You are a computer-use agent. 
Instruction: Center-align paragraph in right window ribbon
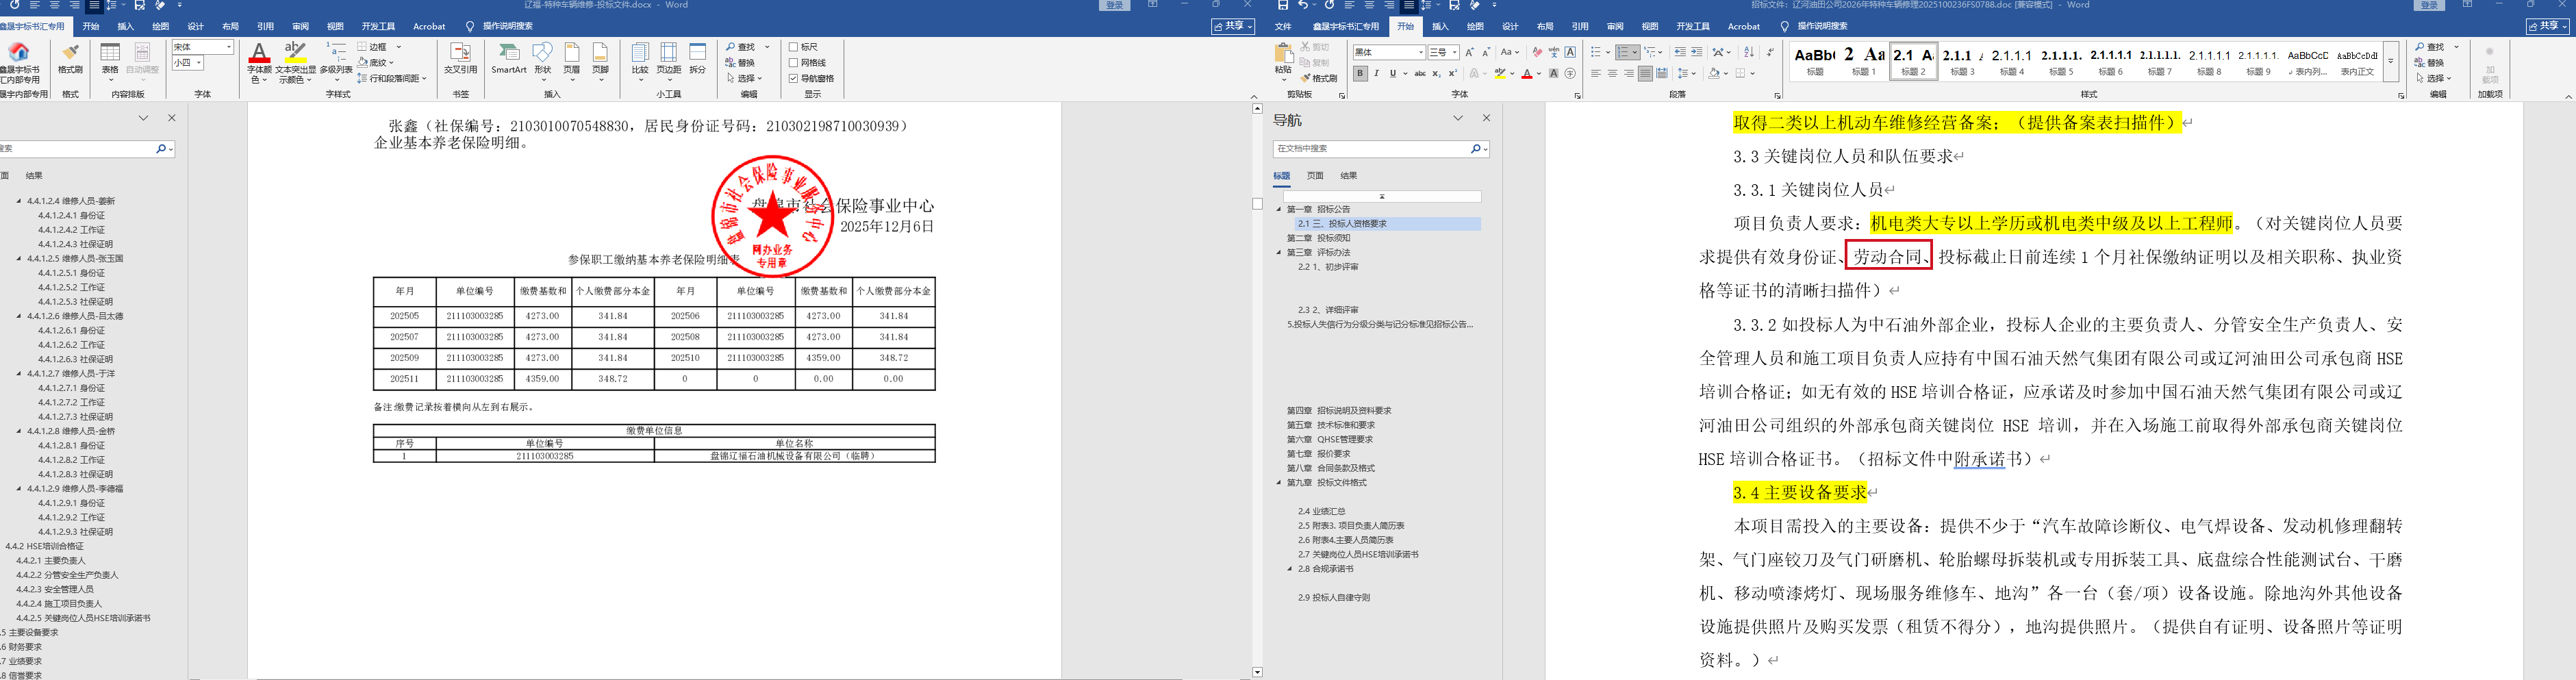[1612, 73]
